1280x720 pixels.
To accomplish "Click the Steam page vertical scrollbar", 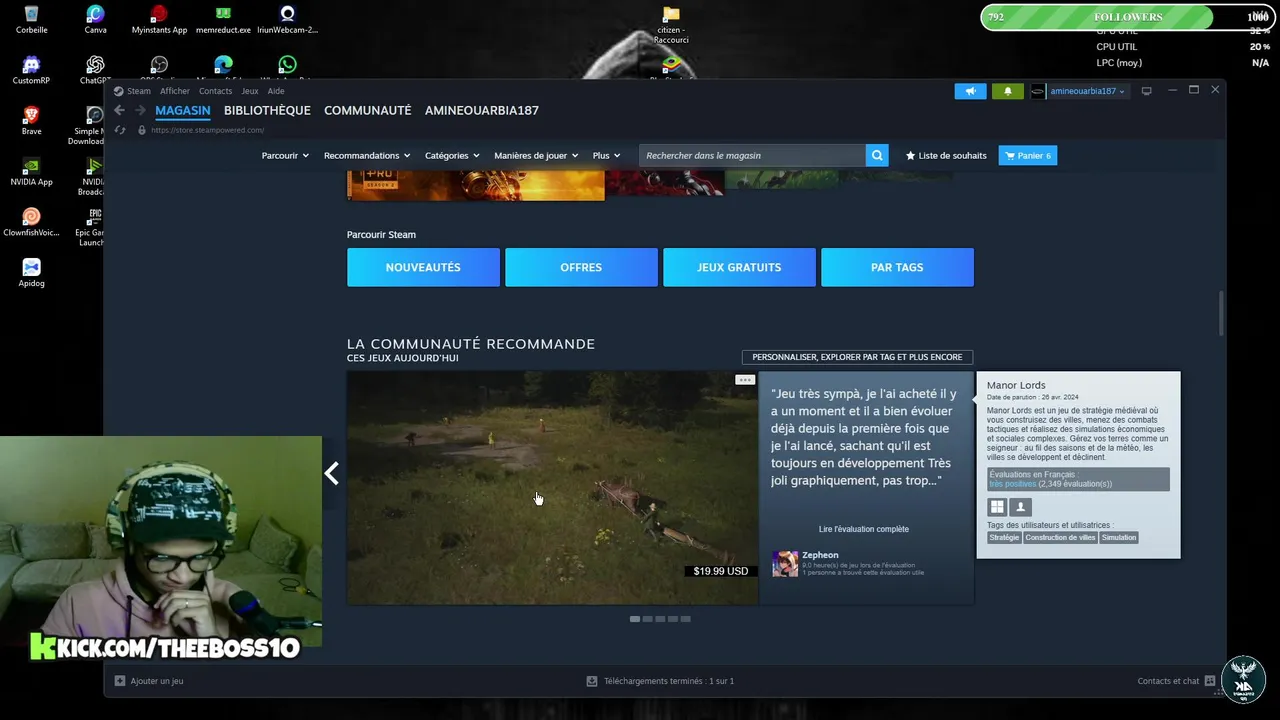I will (x=1221, y=314).
